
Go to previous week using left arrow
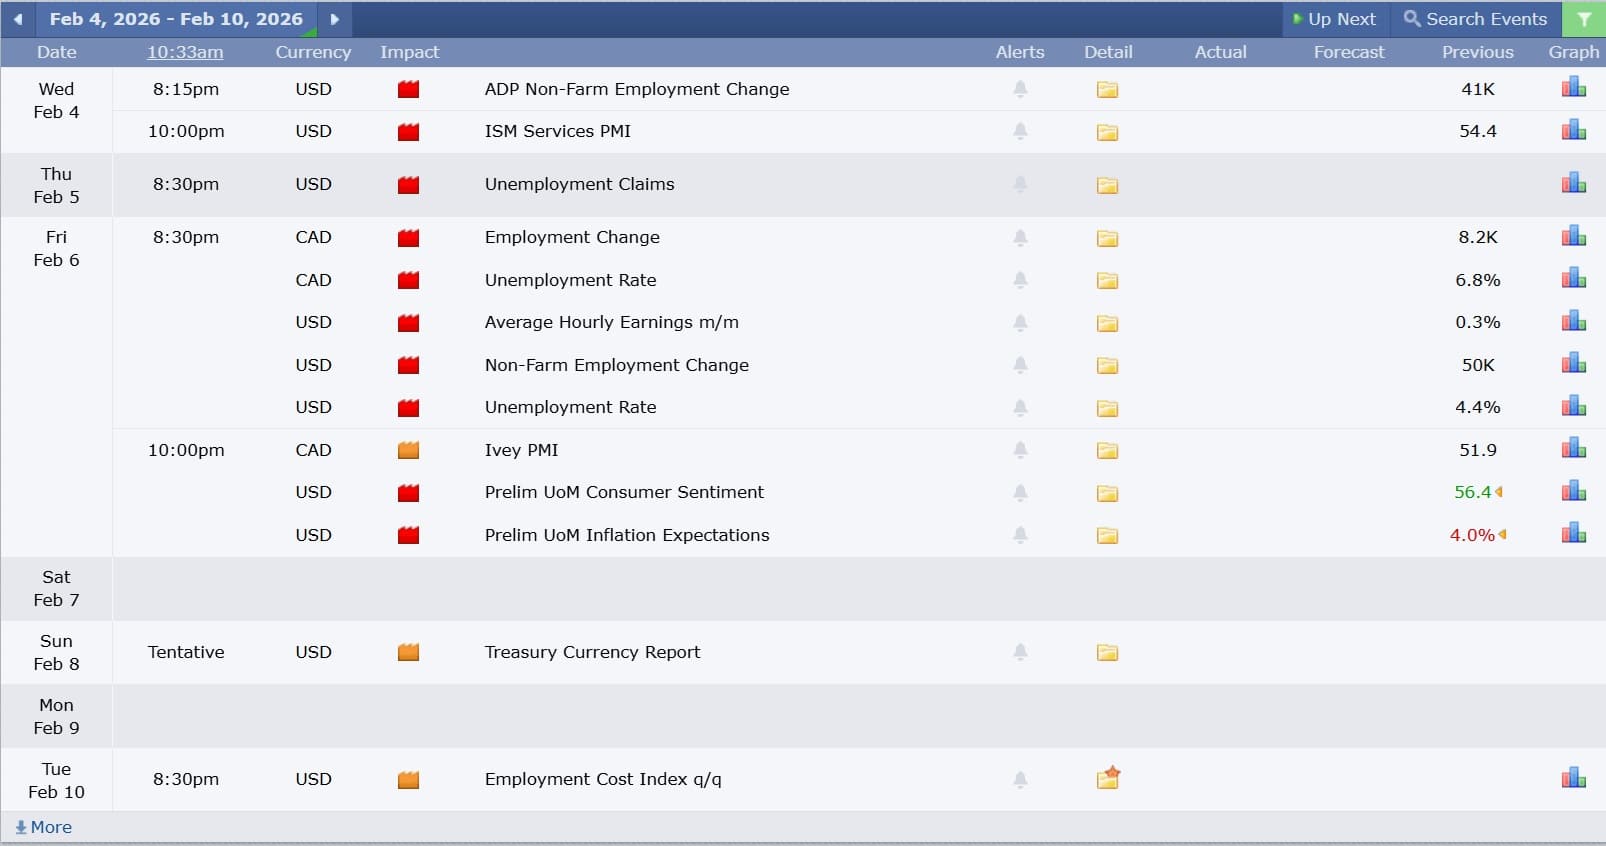18,19
